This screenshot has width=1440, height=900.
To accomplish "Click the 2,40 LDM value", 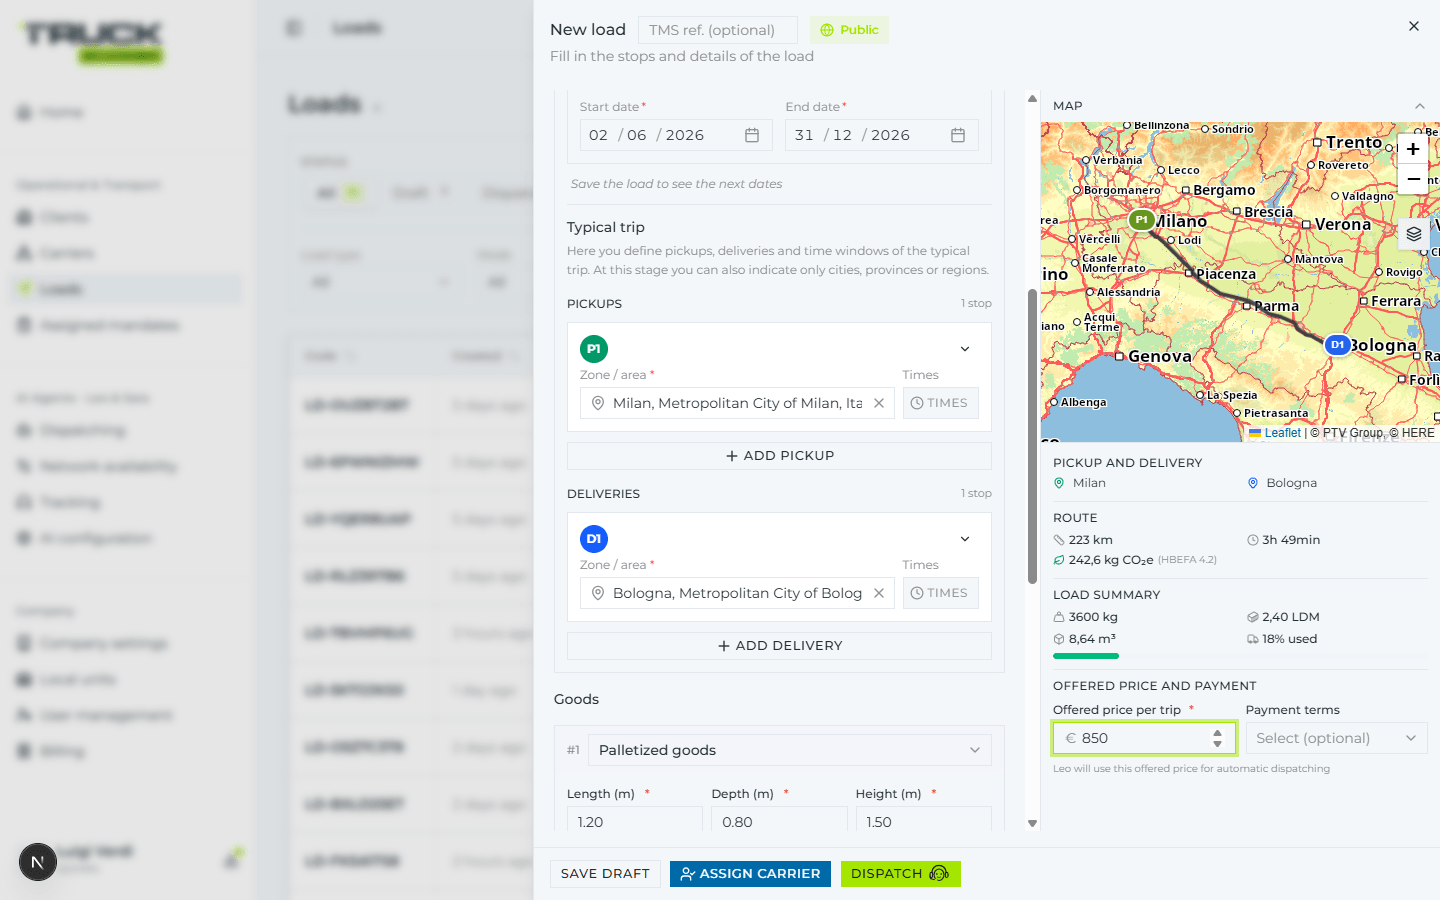I will (x=1291, y=617).
